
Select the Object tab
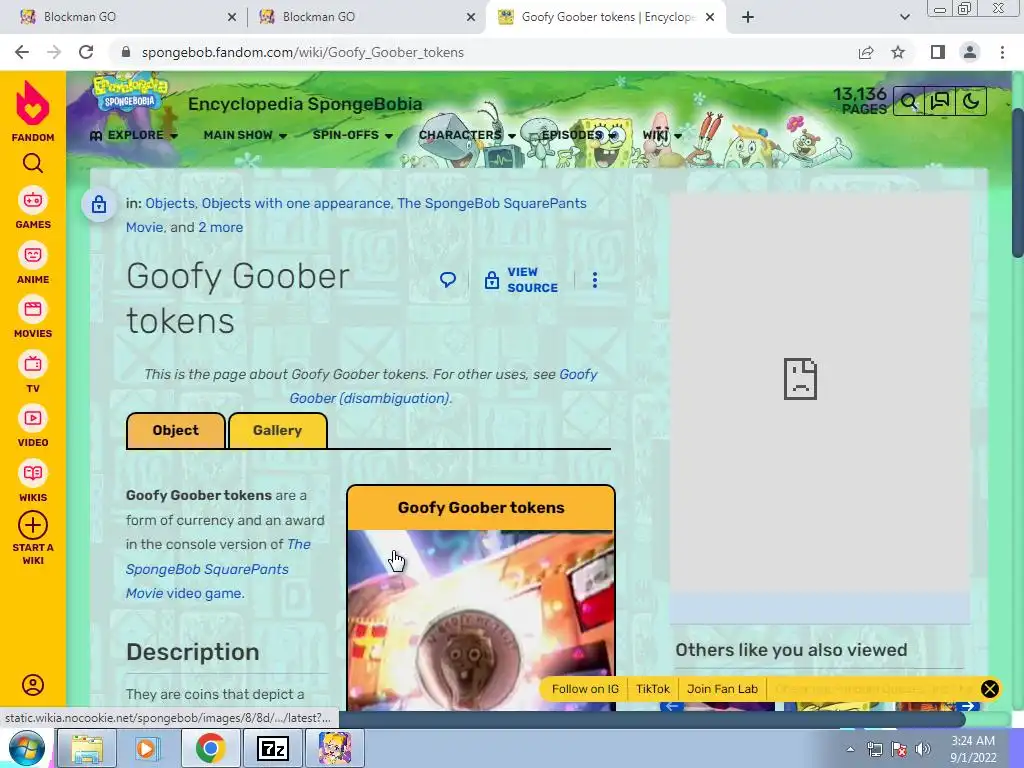pyautogui.click(x=176, y=430)
